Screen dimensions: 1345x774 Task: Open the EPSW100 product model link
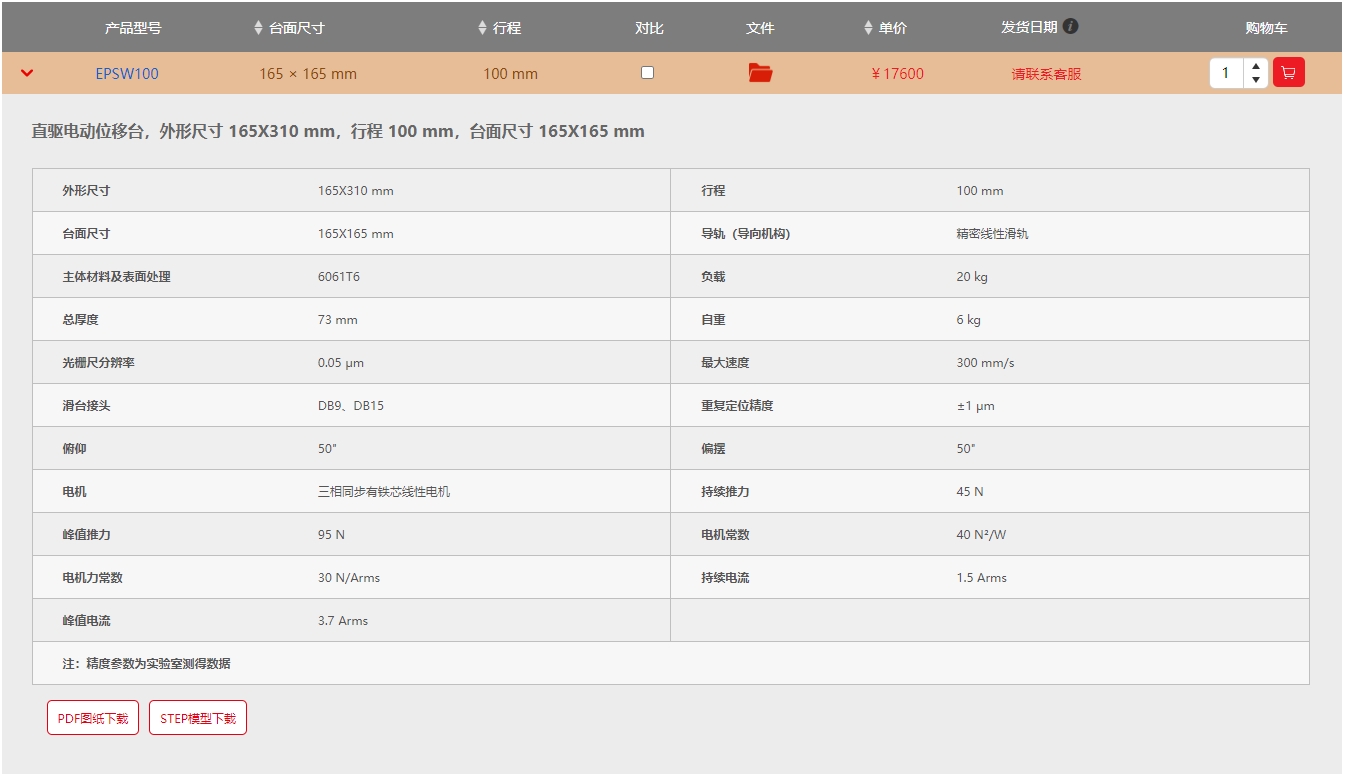(x=127, y=74)
